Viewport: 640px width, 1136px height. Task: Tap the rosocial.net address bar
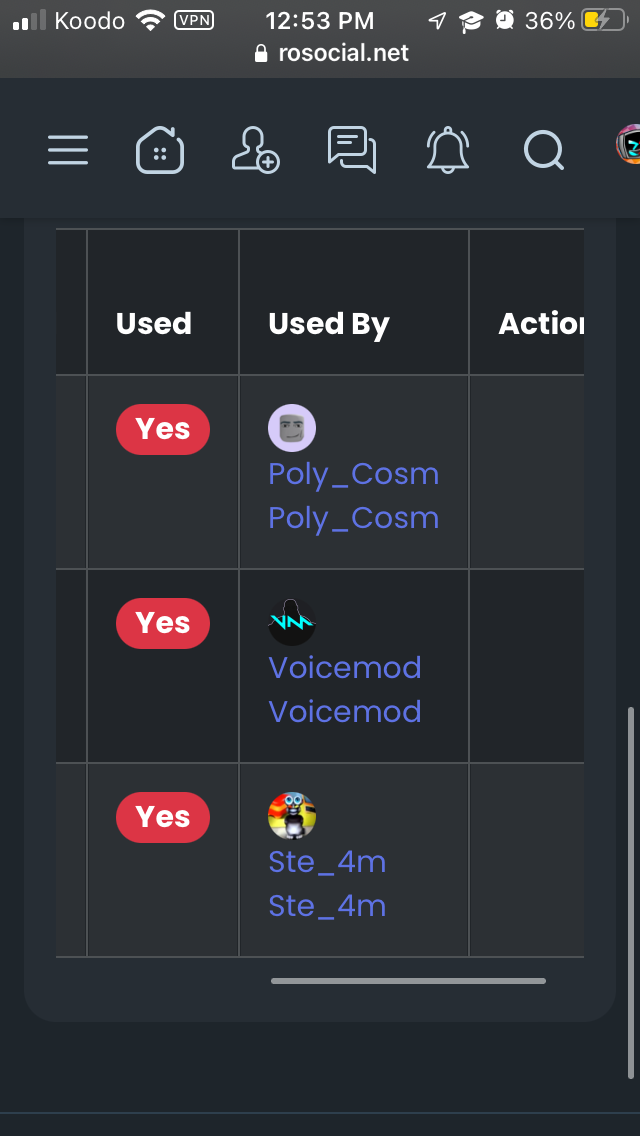tap(332, 53)
